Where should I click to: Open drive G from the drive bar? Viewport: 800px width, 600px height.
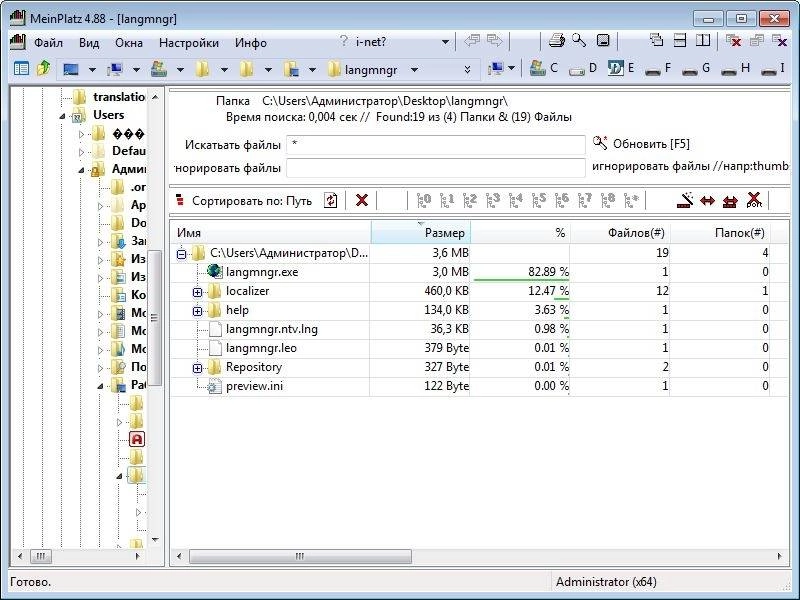[696, 68]
